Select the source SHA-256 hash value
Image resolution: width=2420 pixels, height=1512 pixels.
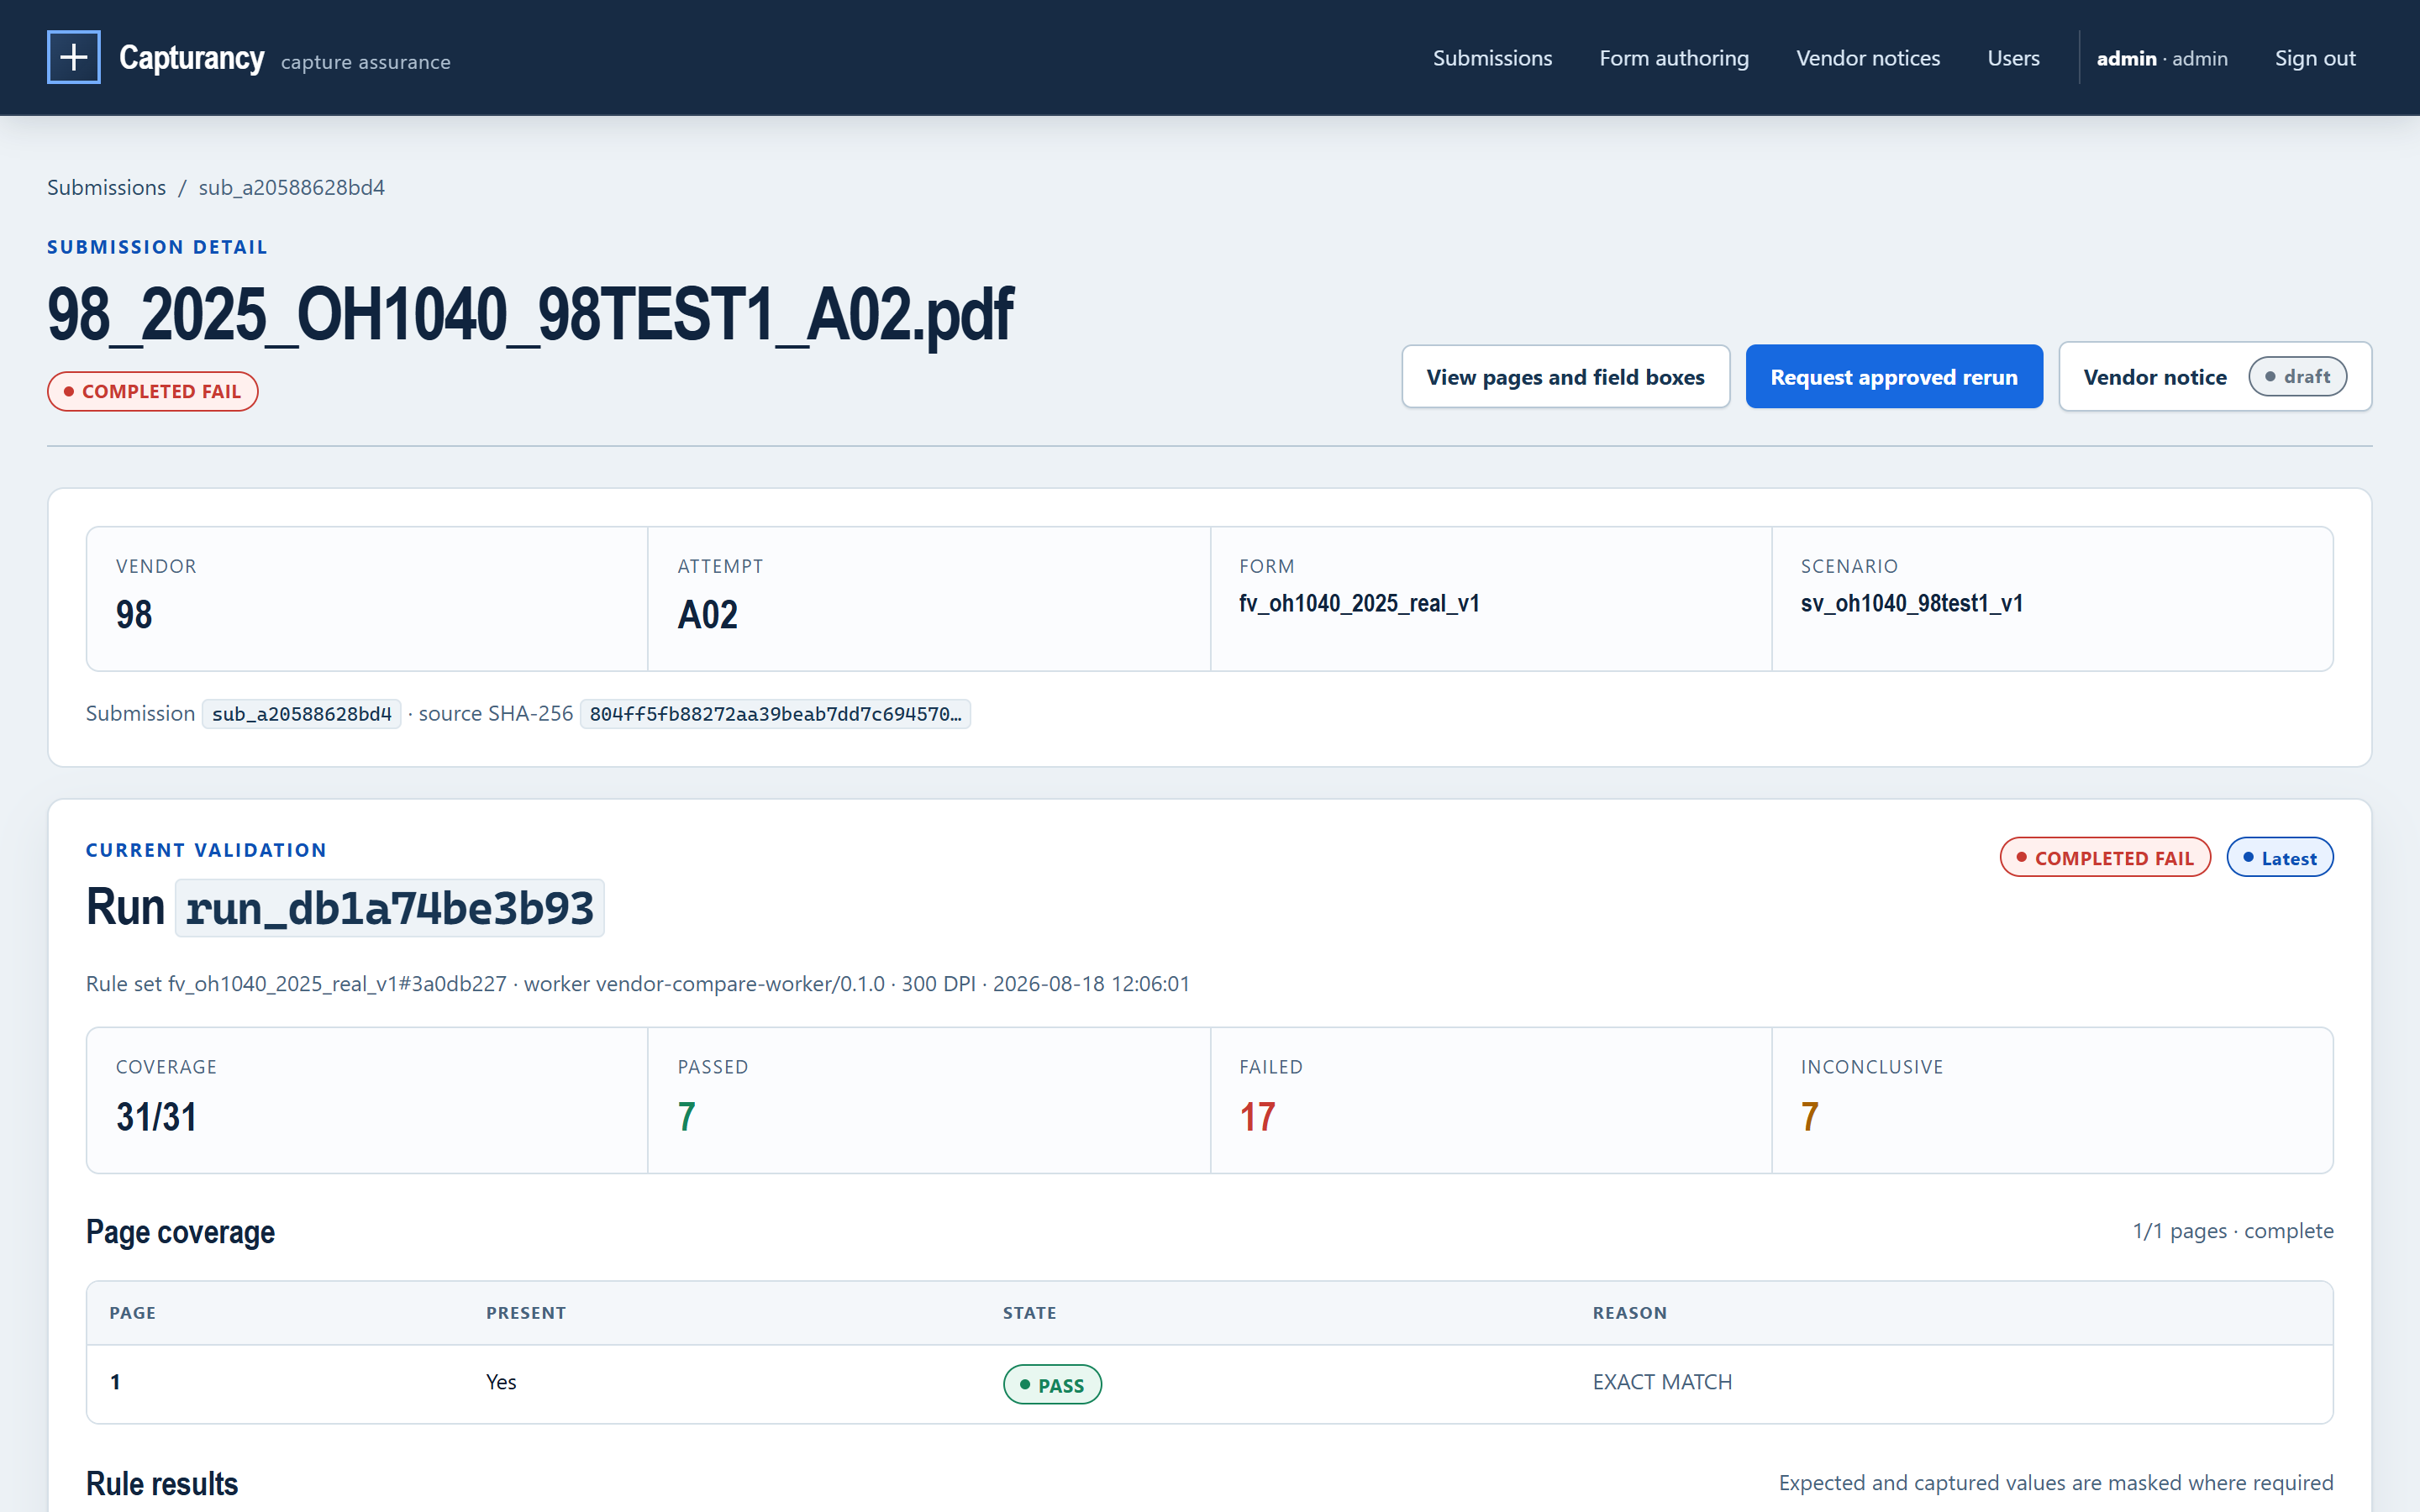pos(775,714)
